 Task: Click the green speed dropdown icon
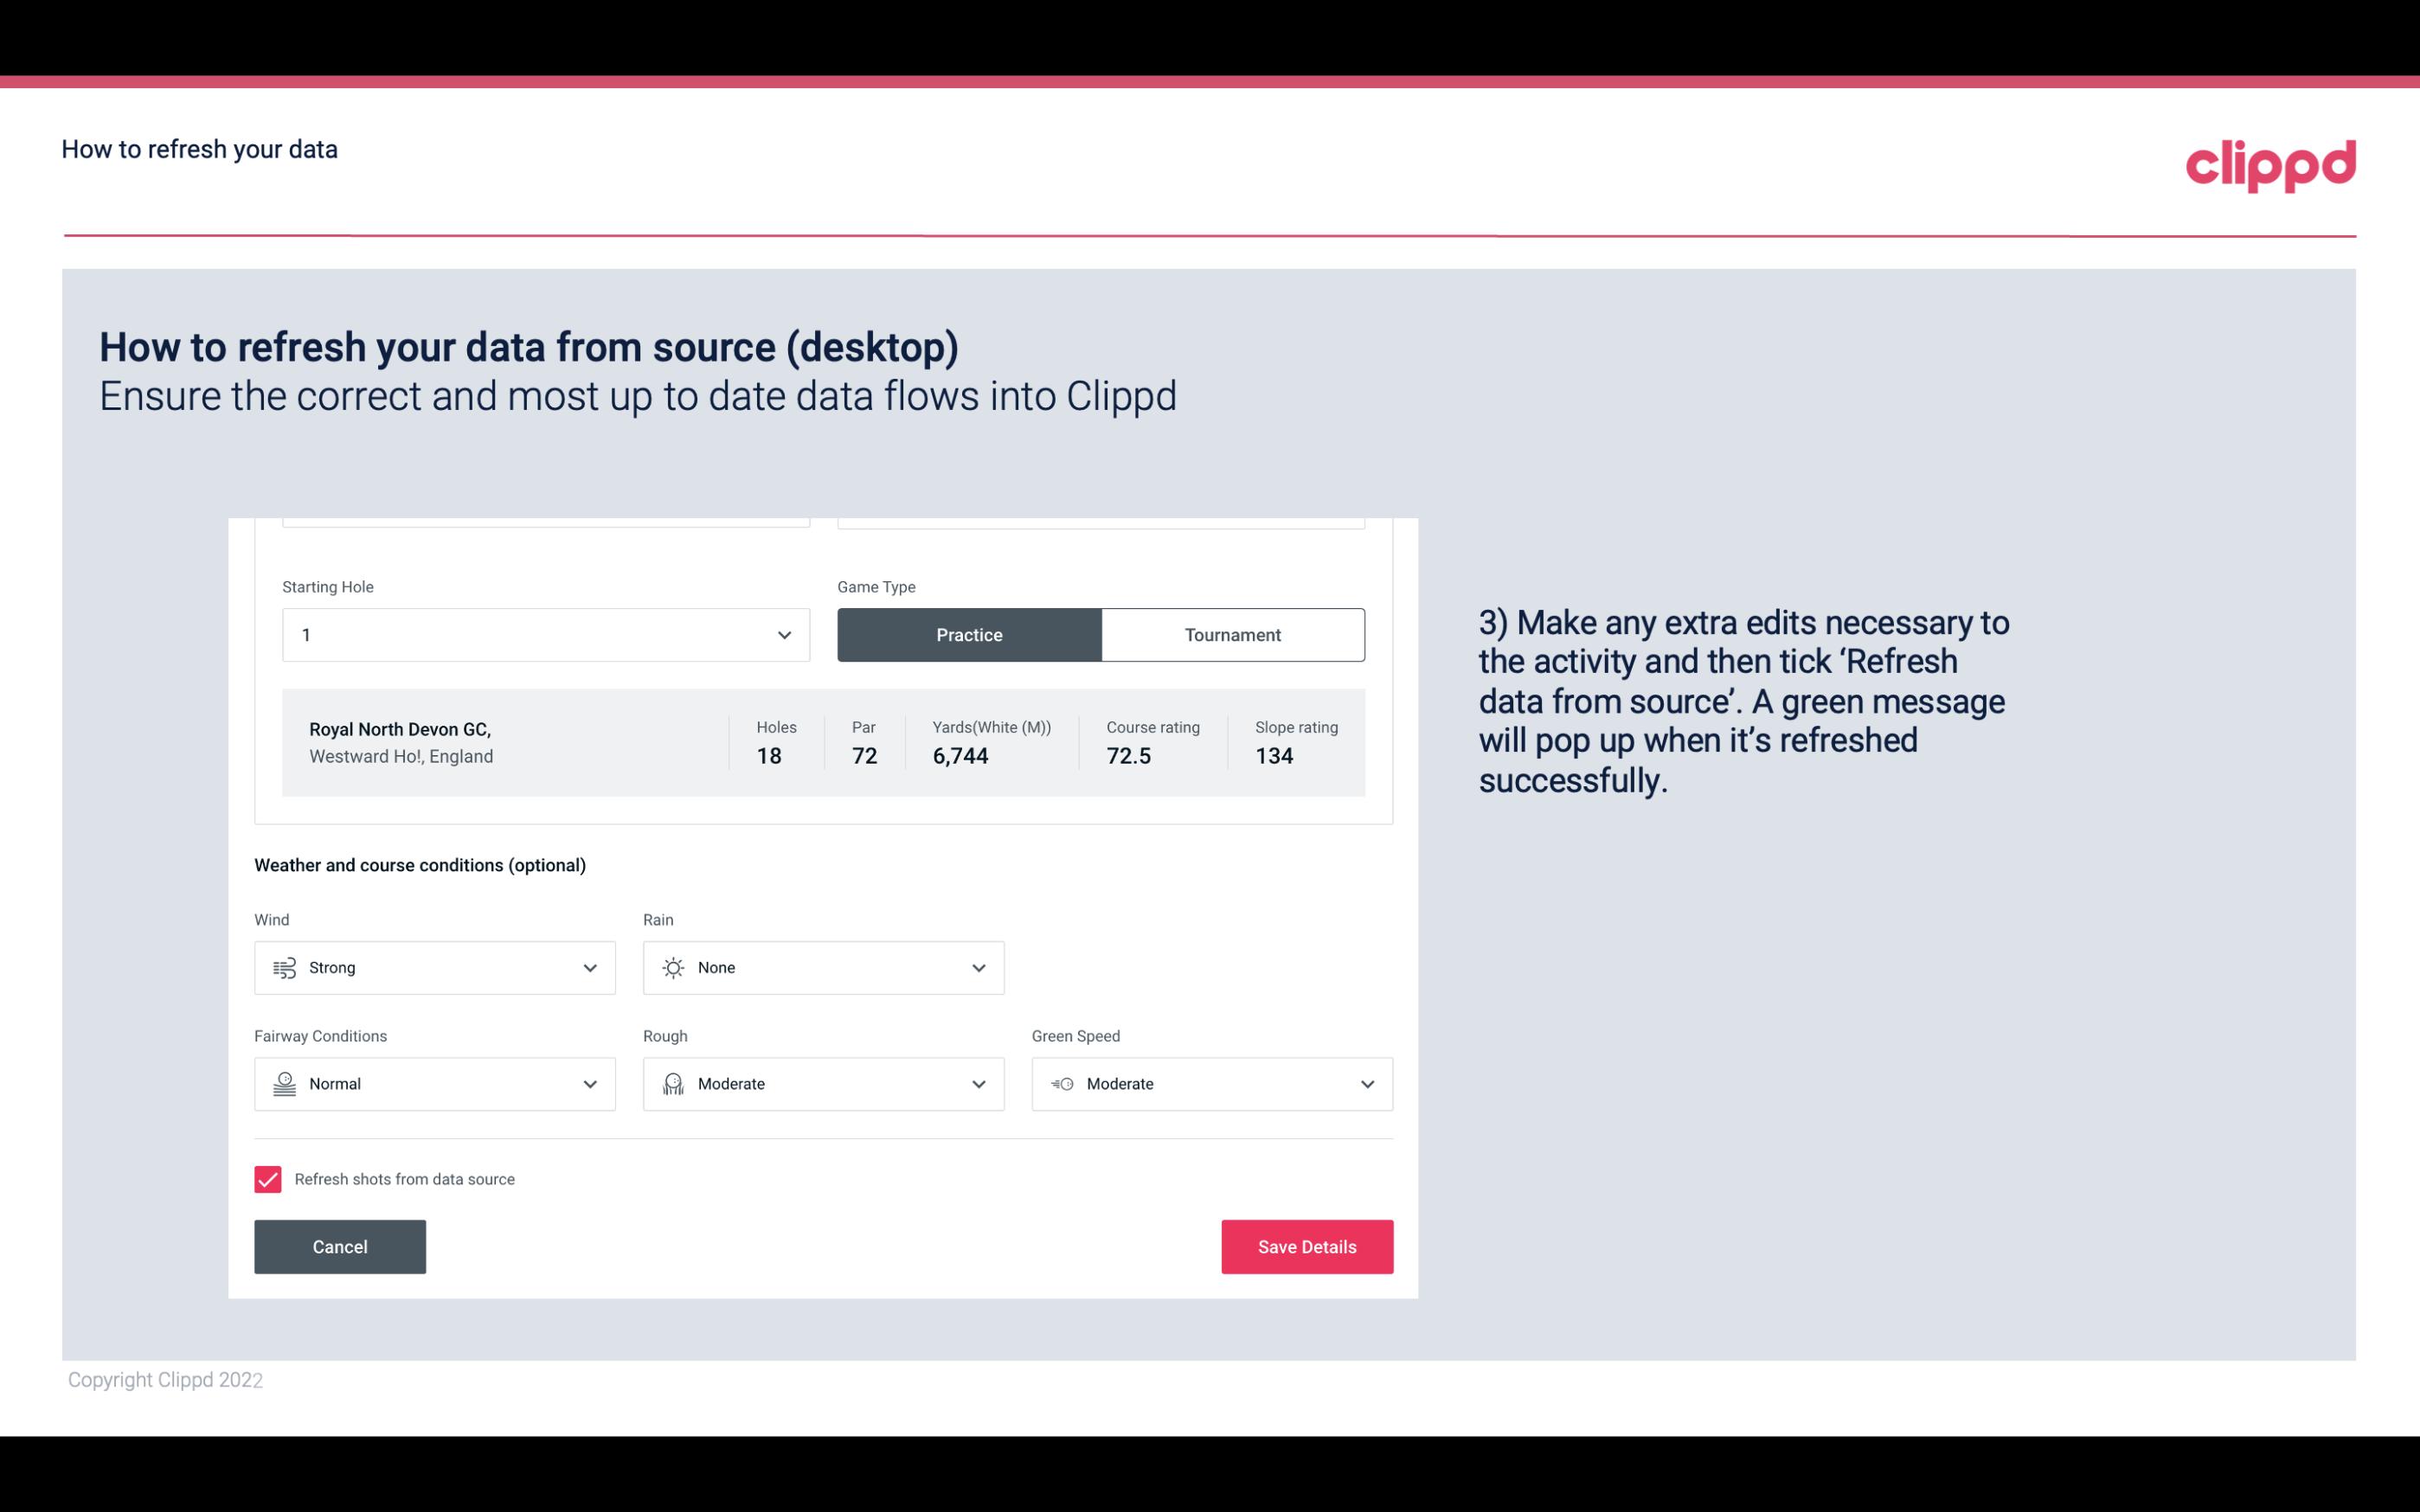1368,1084
